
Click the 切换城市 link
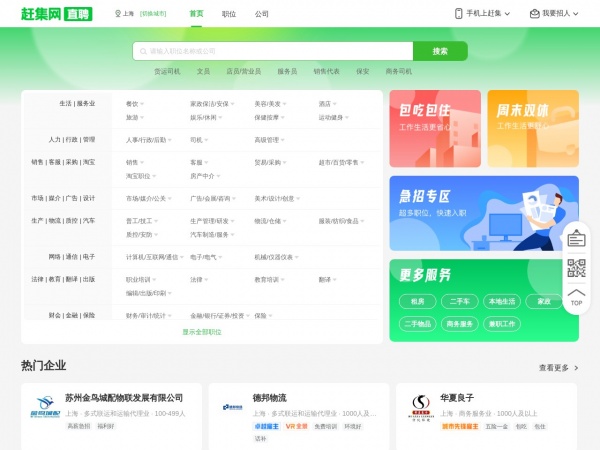pos(153,14)
